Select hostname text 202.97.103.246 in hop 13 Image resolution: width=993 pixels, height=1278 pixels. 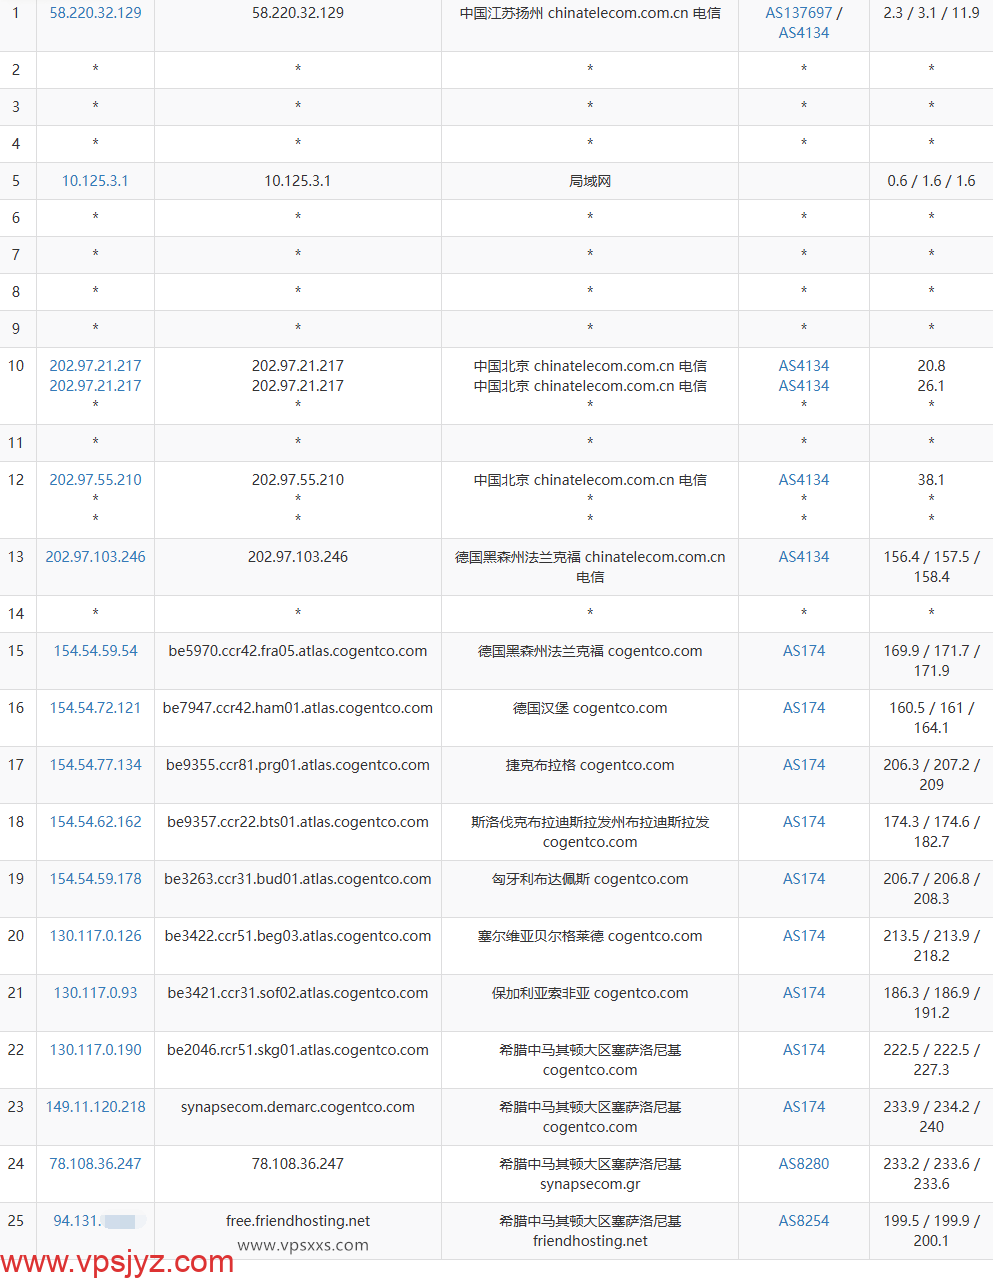pos(298,557)
